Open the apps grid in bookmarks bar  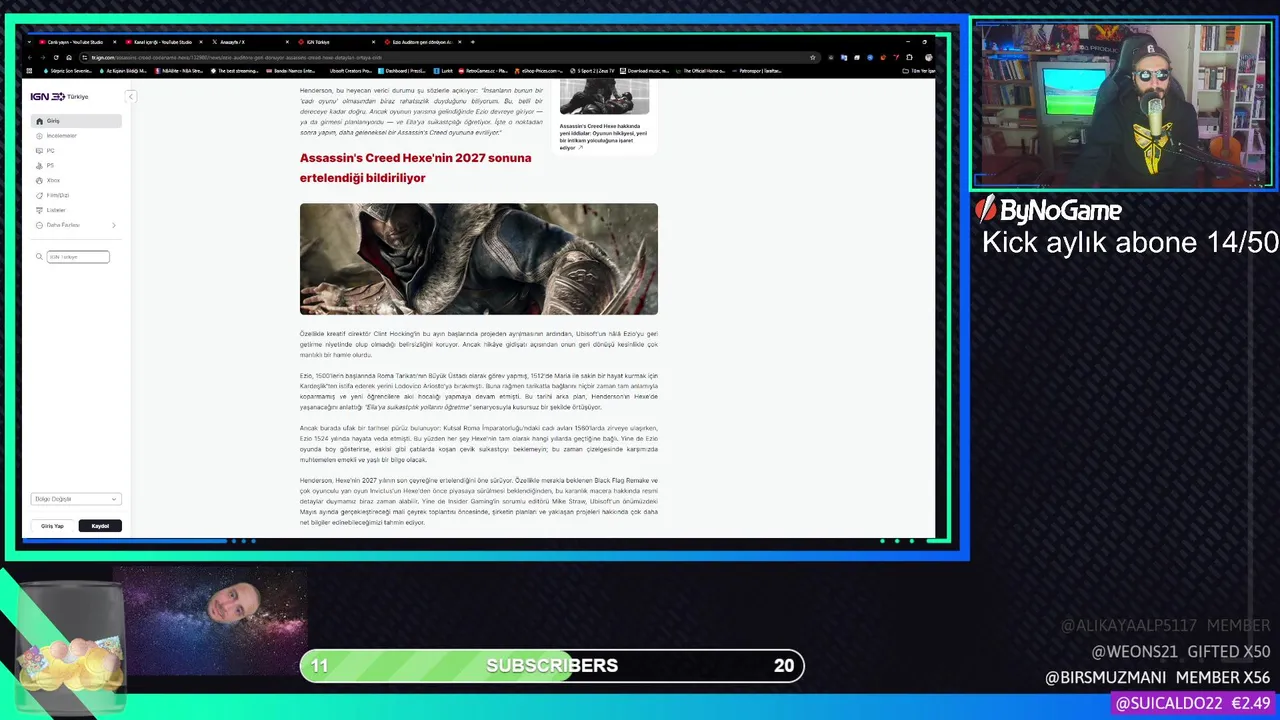30,71
